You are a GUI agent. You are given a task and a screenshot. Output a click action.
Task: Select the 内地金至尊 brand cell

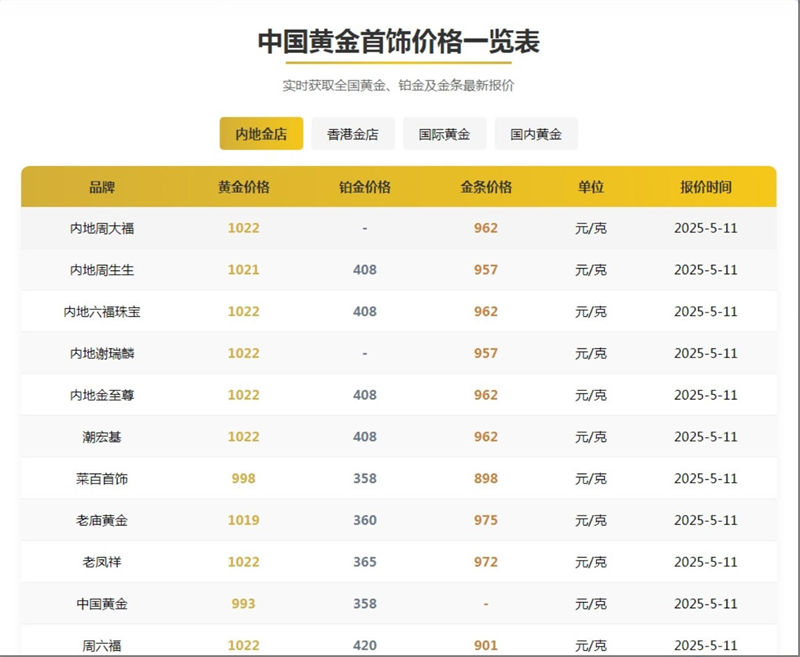(102, 395)
